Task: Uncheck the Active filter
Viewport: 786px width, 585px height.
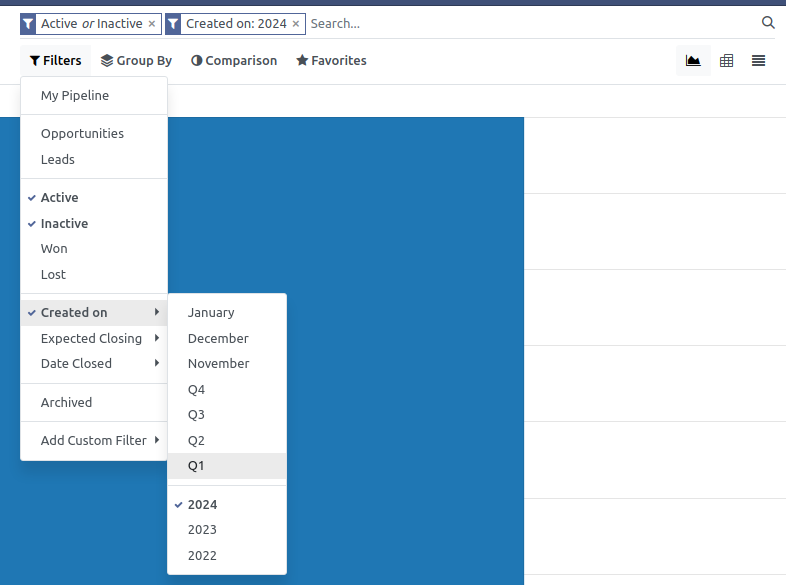Action: [x=94, y=198]
